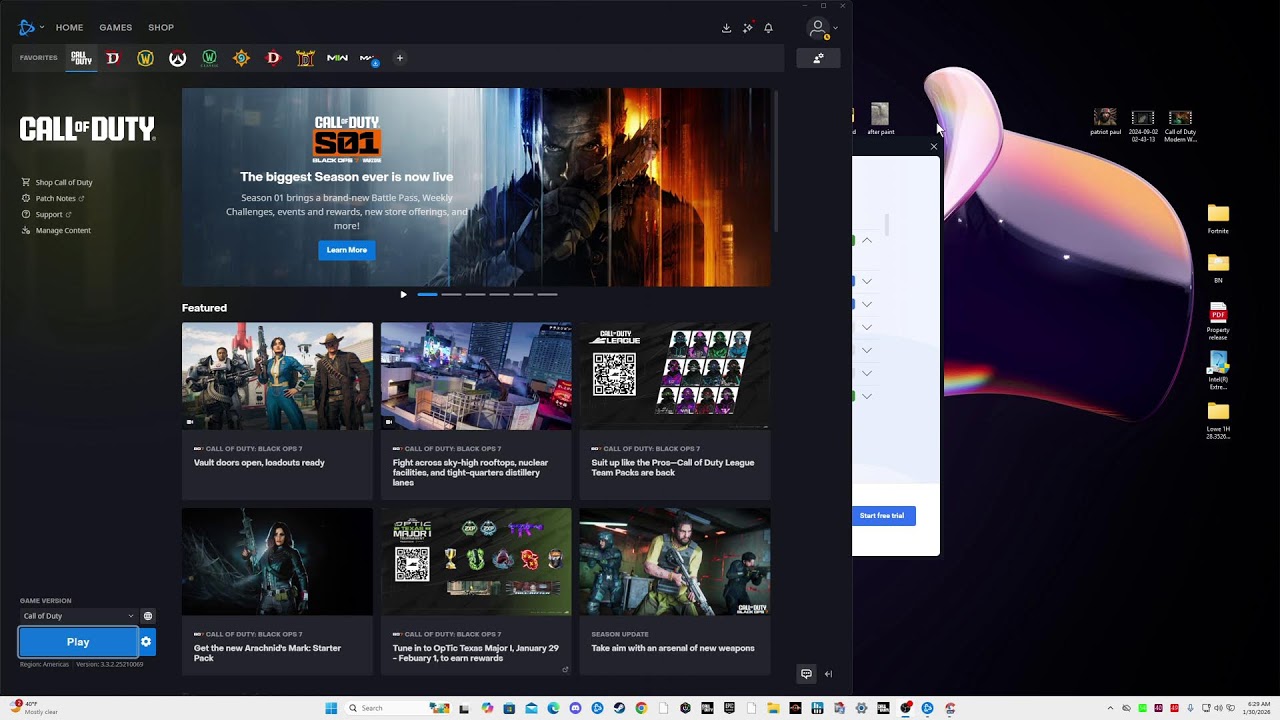Select Call of Duty Modern W... desktop video
Image resolution: width=1280 pixels, height=720 pixels.
point(1180,126)
